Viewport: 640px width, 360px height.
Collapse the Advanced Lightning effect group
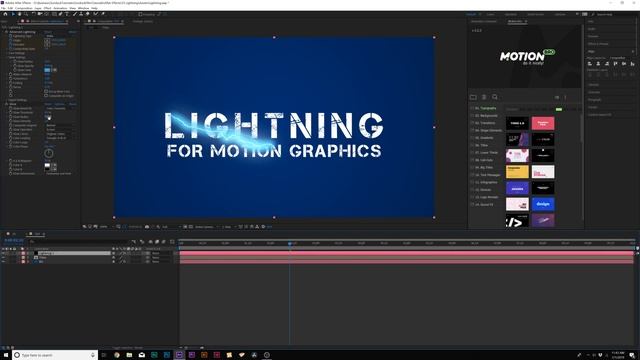click(x=4, y=32)
